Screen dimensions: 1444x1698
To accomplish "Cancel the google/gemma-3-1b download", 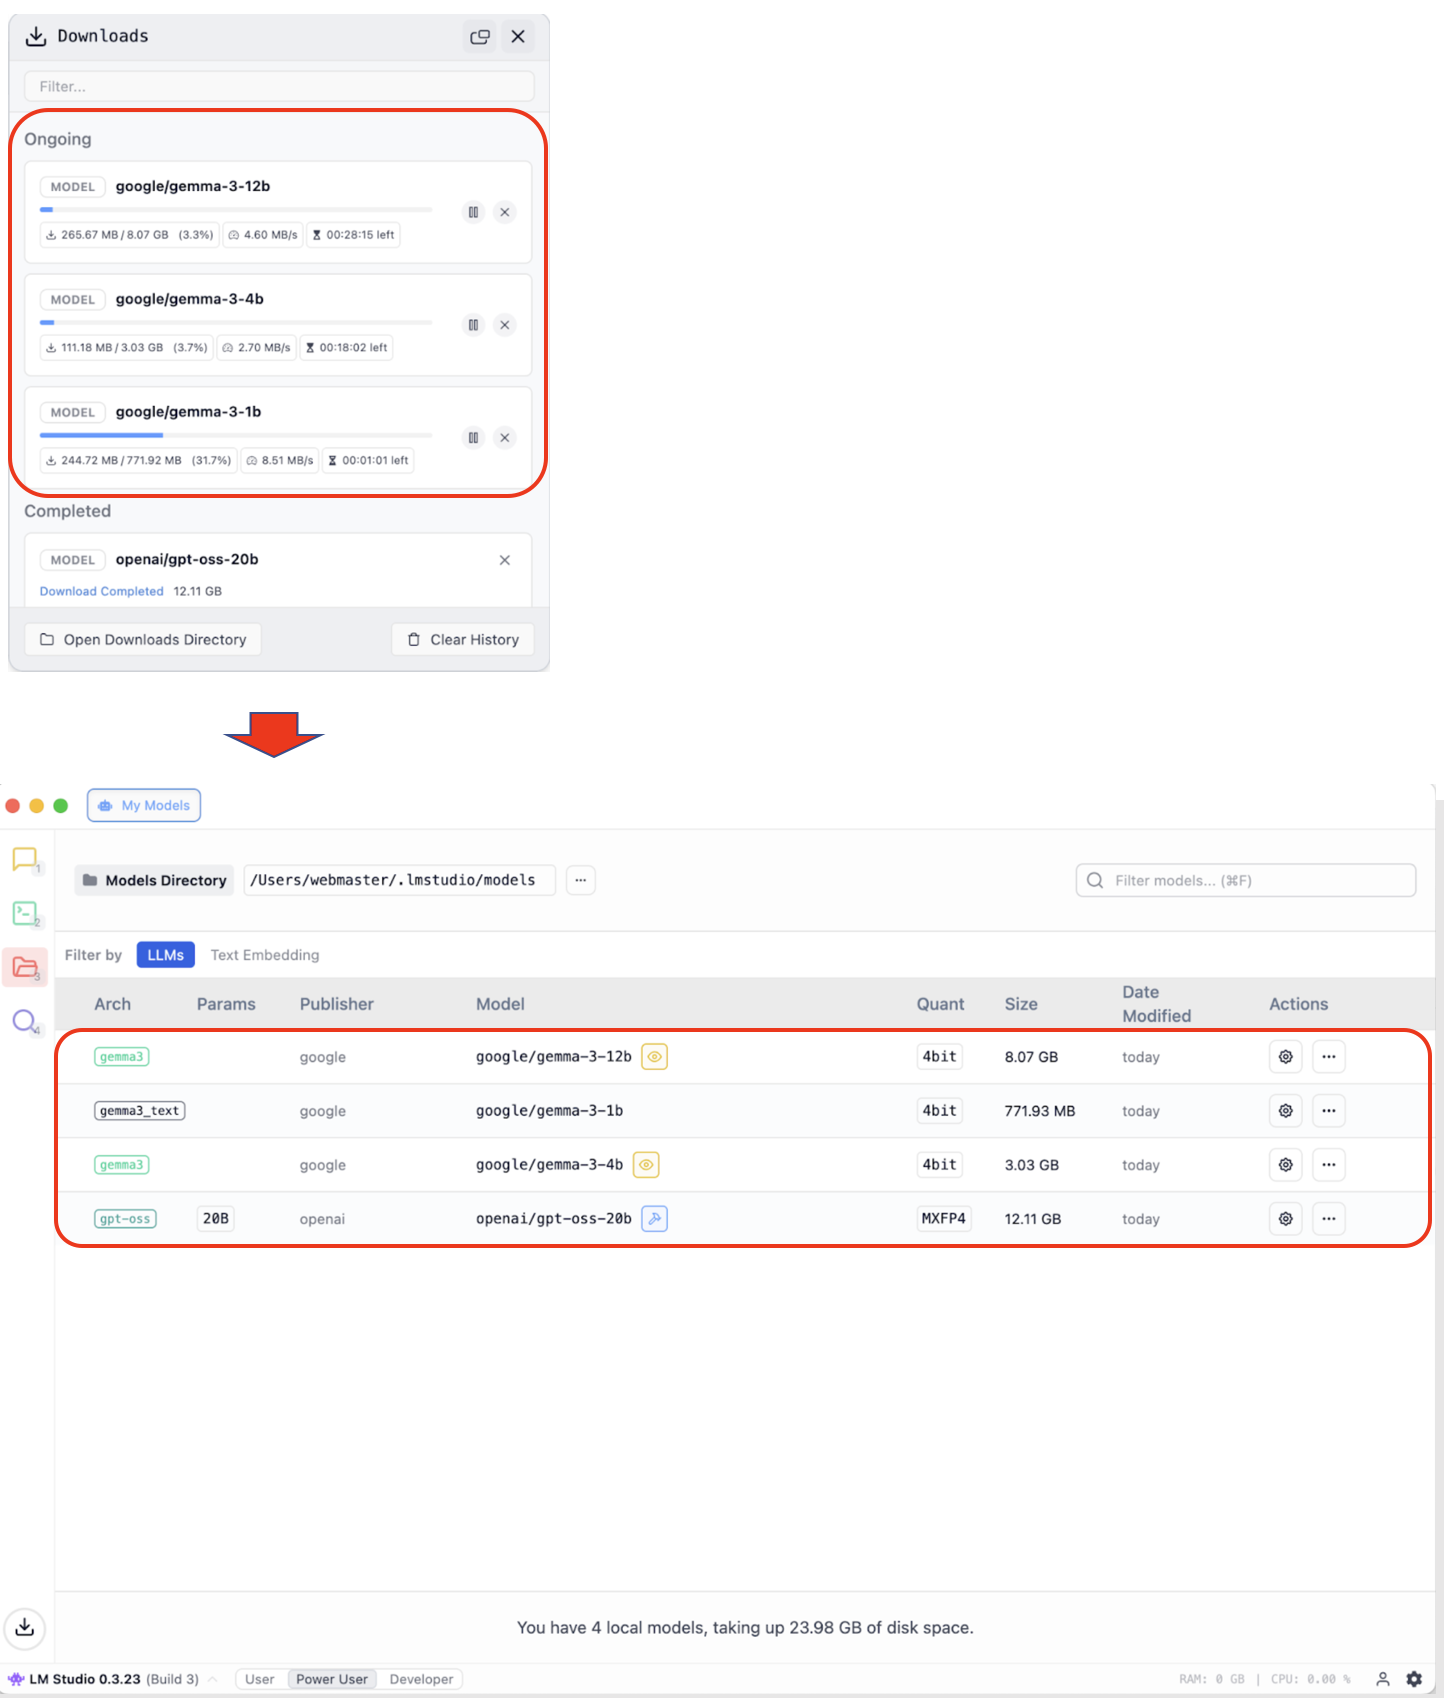I will 505,438.
